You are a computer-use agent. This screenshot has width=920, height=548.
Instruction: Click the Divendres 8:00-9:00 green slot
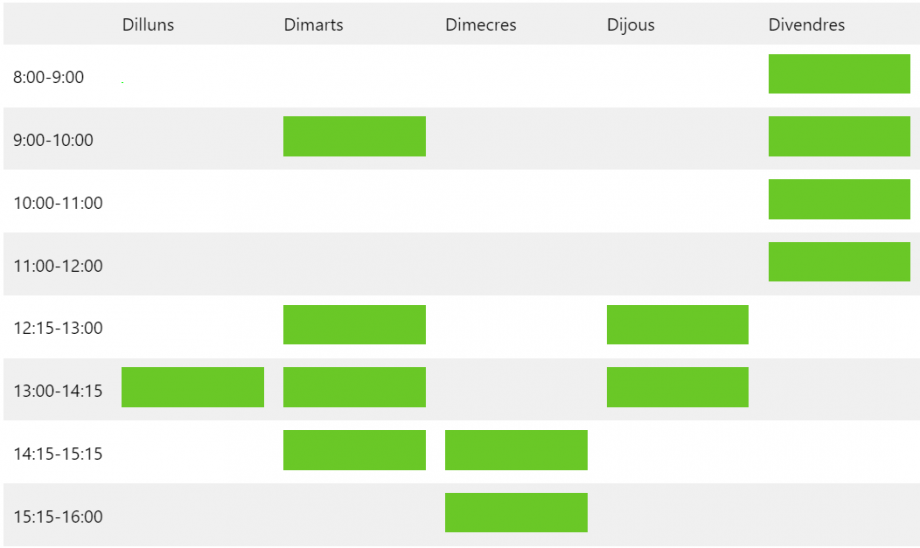click(x=839, y=74)
